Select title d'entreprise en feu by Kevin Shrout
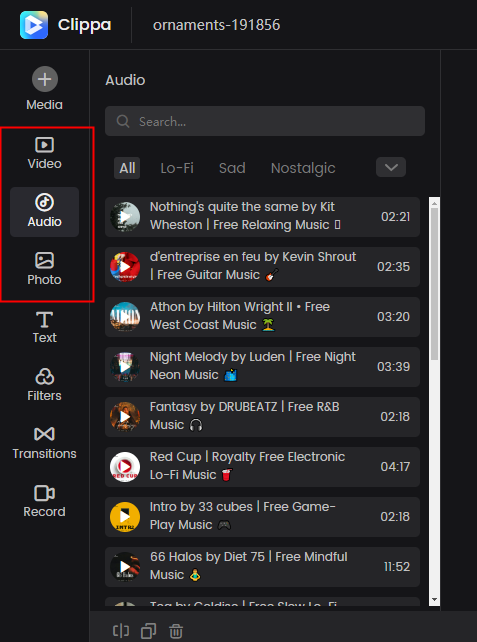The height and width of the screenshot is (642, 477). pos(253,266)
